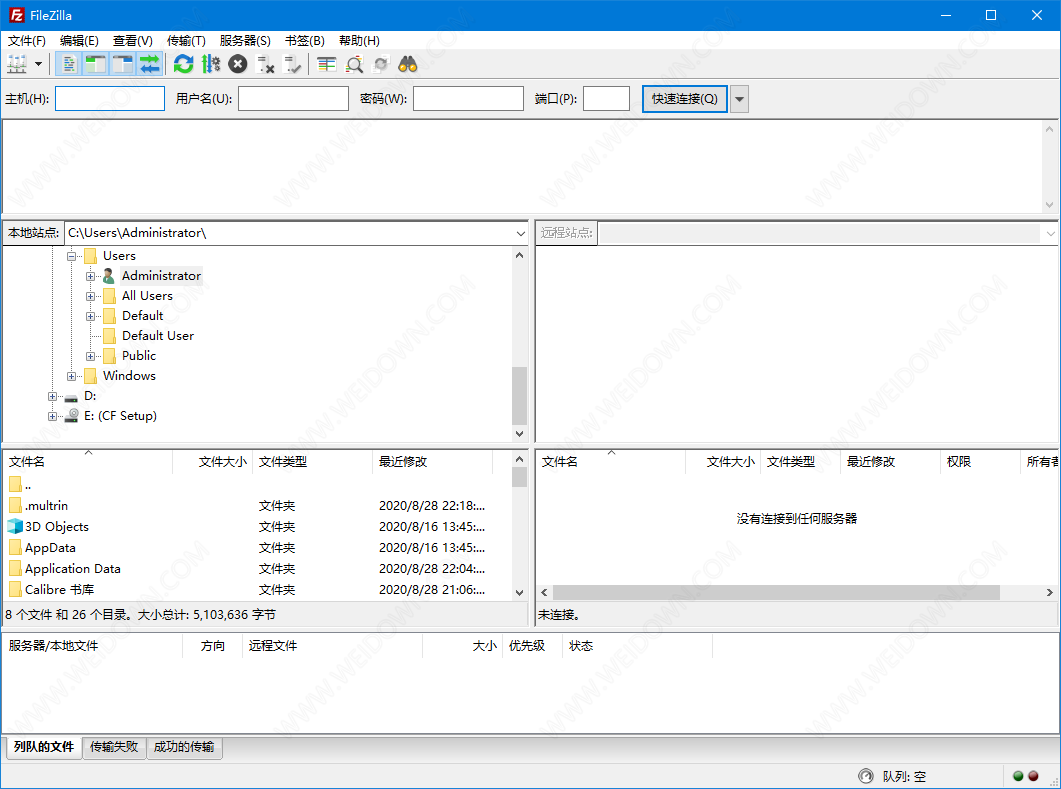Refresh file and folder lists
The height and width of the screenshot is (789, 1061).
pos(183,64)
